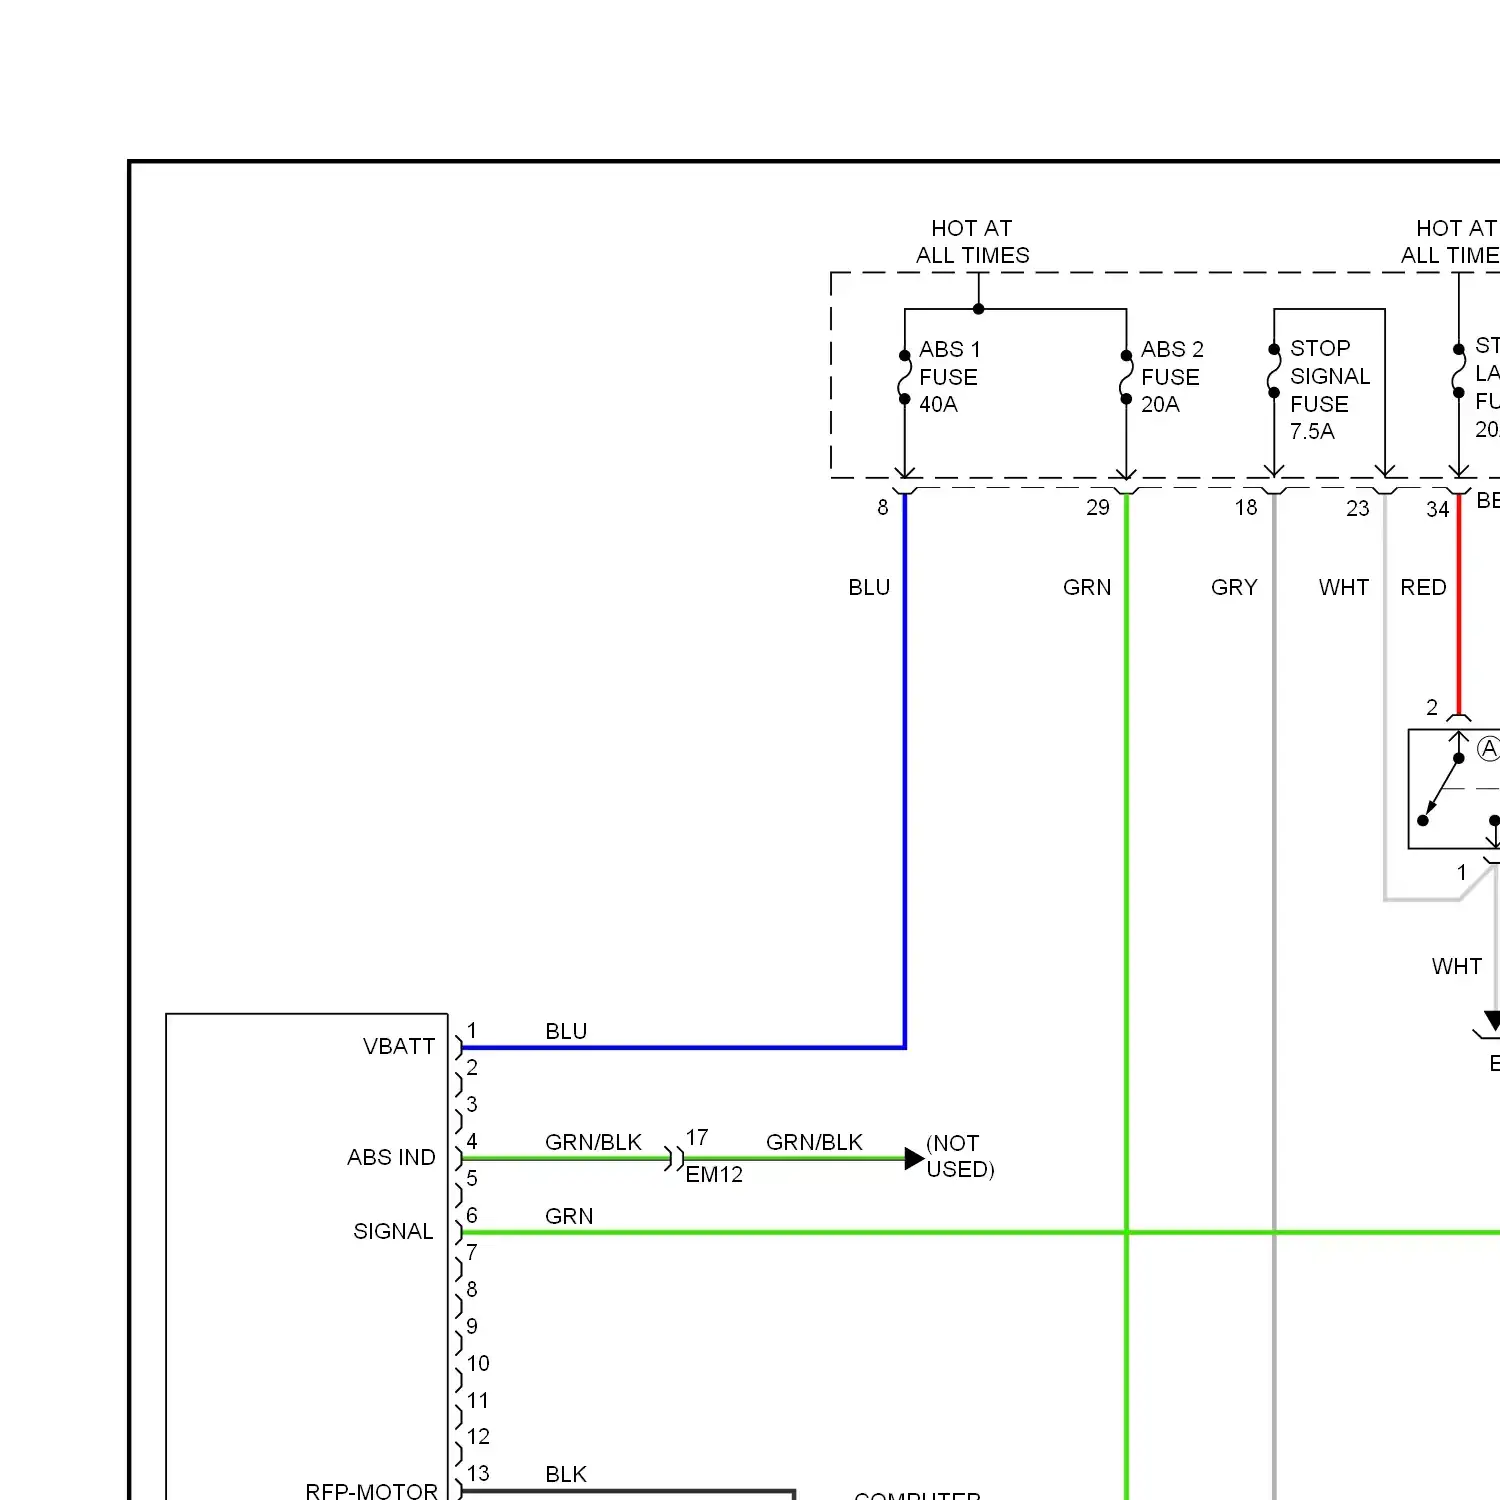This screenshot has width=1500, height=1500.
Task: Click the ABS 2 FUSE 20A label
Action: [x=1172, y=377]
